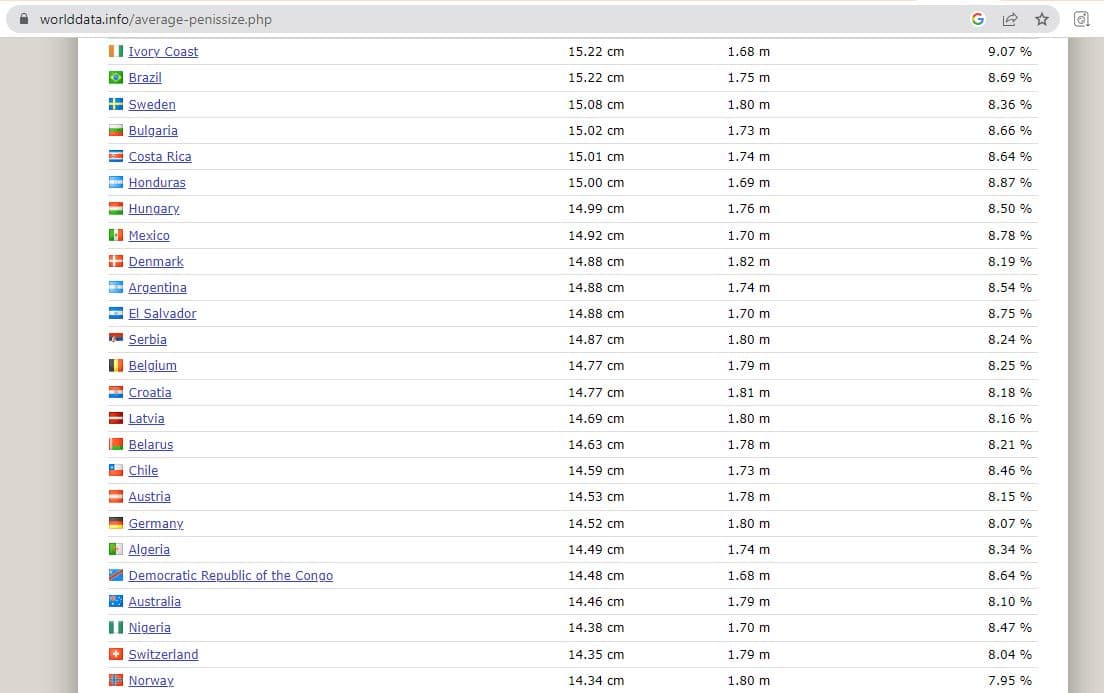The height and width of the screenshot is (693, 1104).
Task: Click the Germany flag icon
Action: tap(116, 523)
